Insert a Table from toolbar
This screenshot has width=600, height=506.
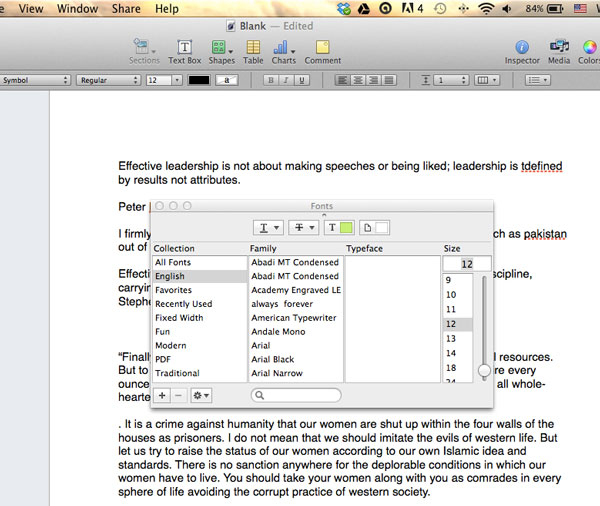point(253,51)
